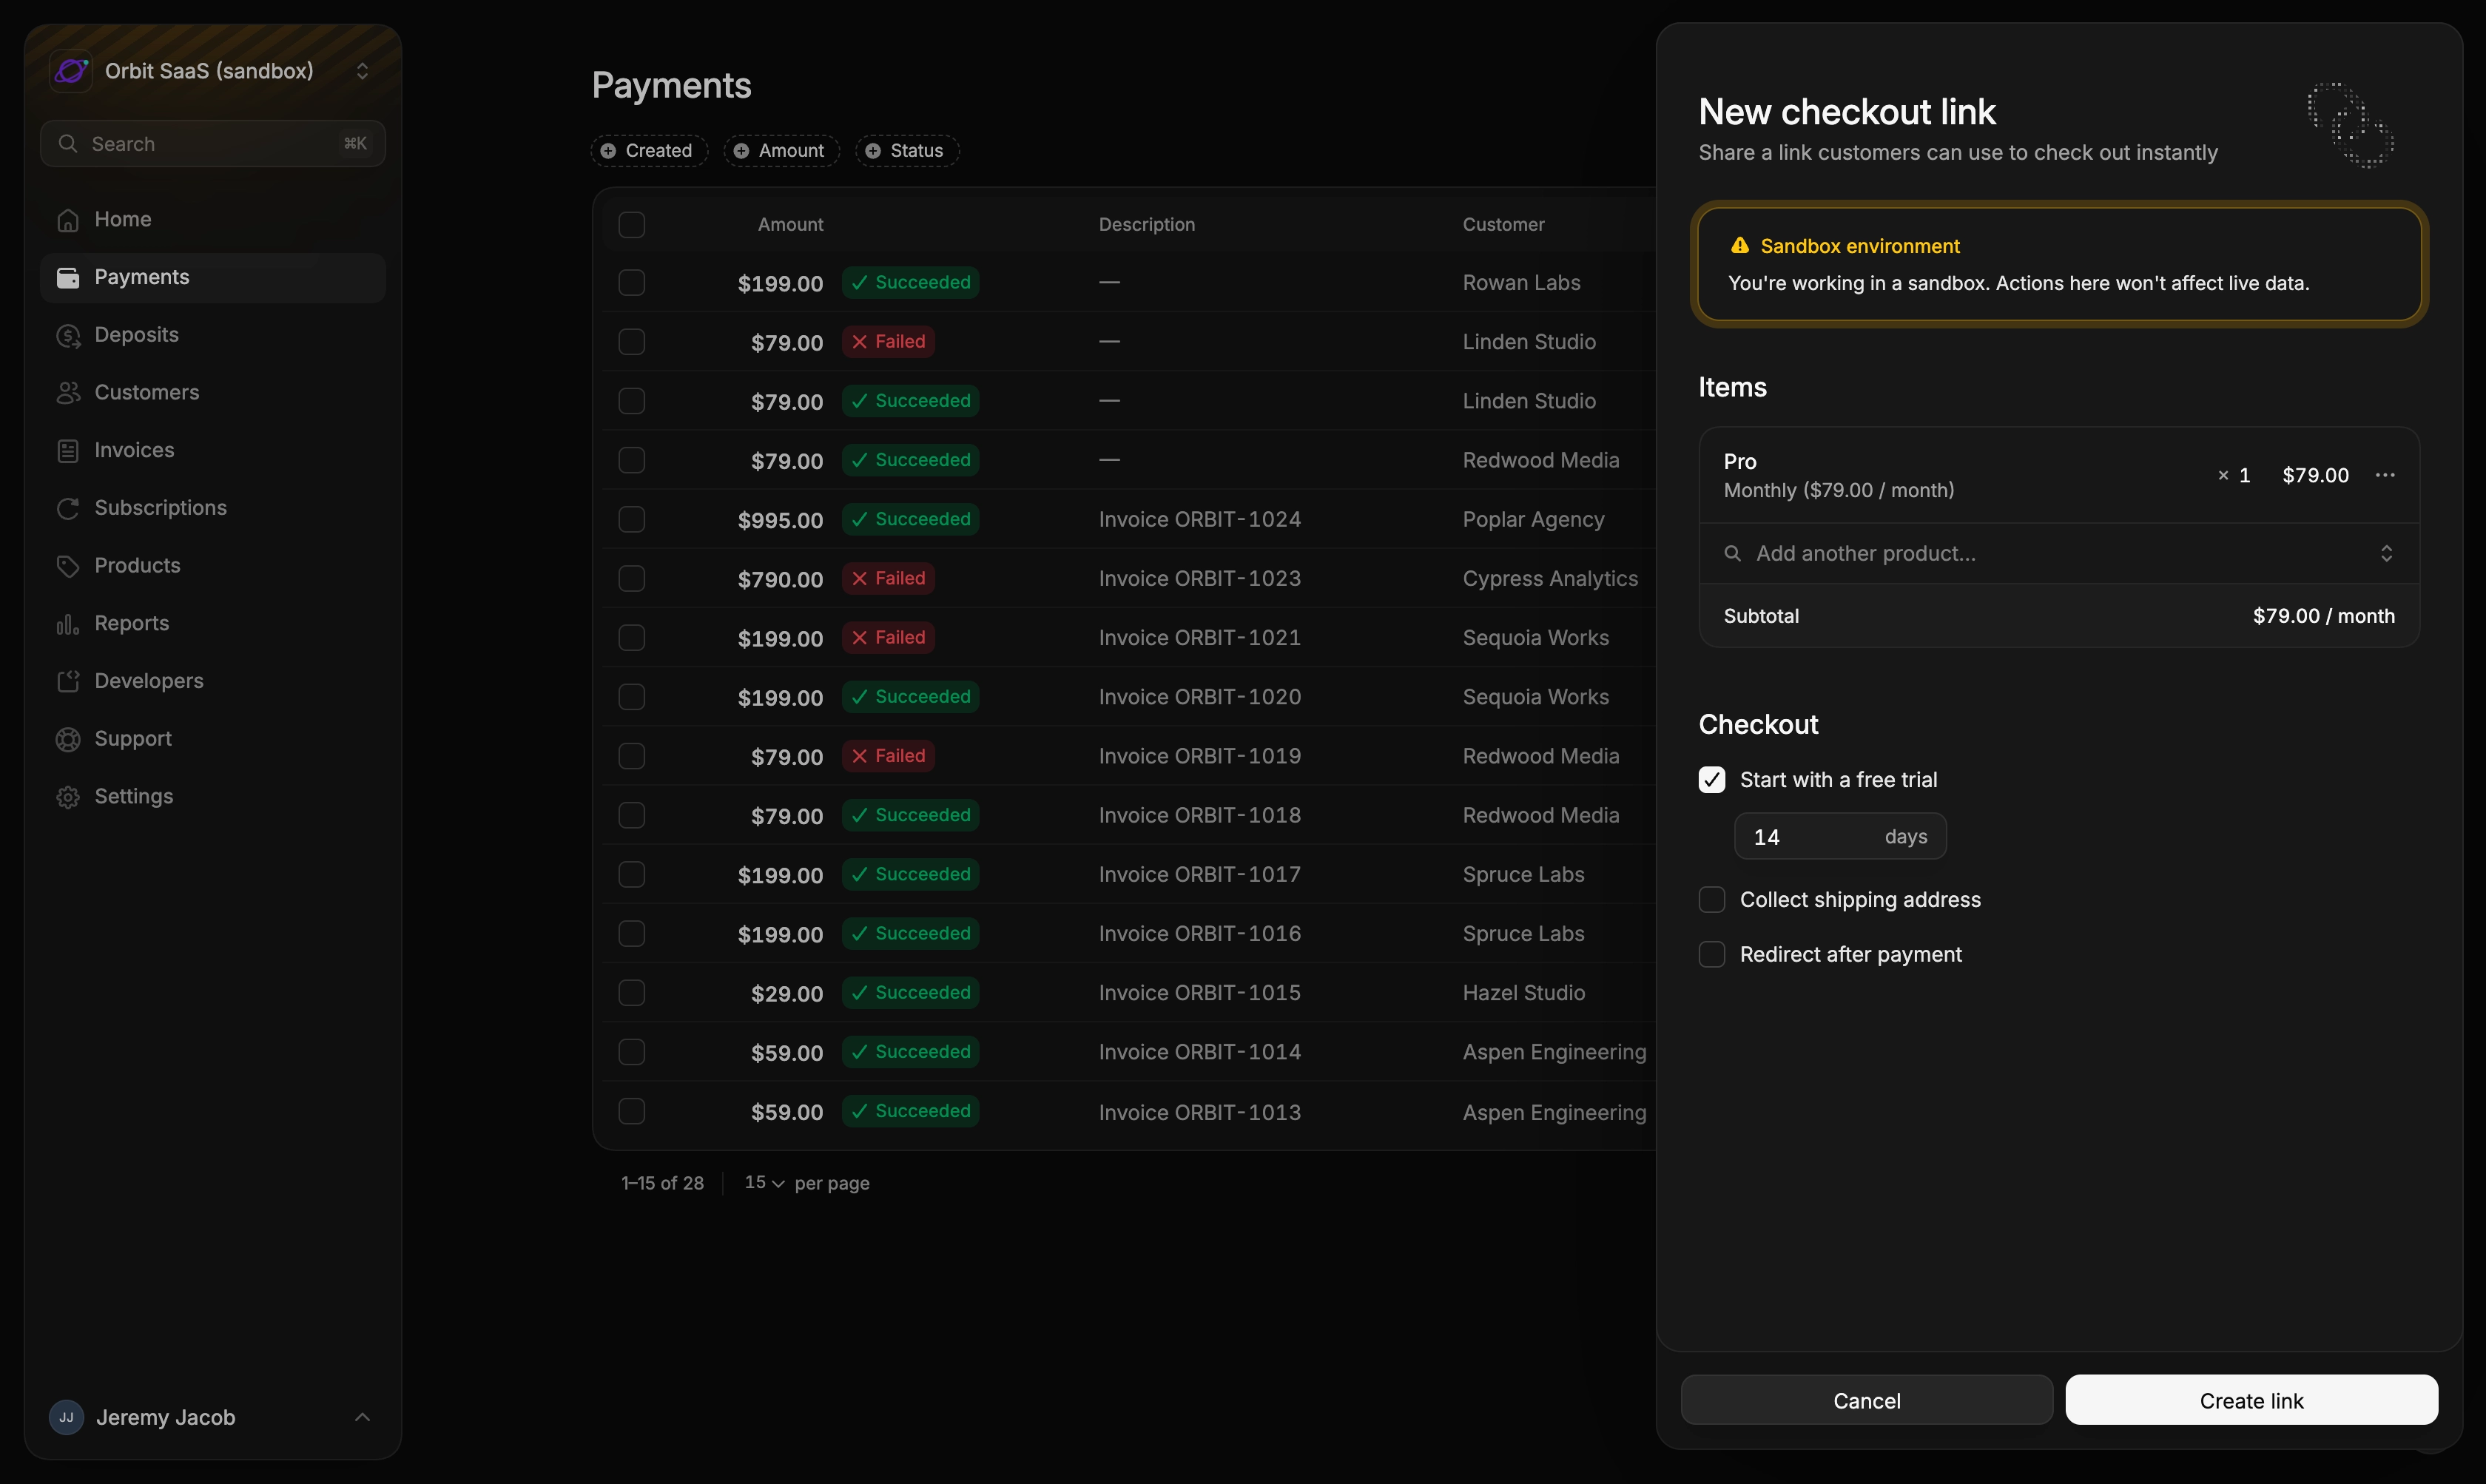Screen dimensions: 2486x1484
Task: Click the Support lifebuoy icon in the sidebar
Action: [x=68, y=739]
